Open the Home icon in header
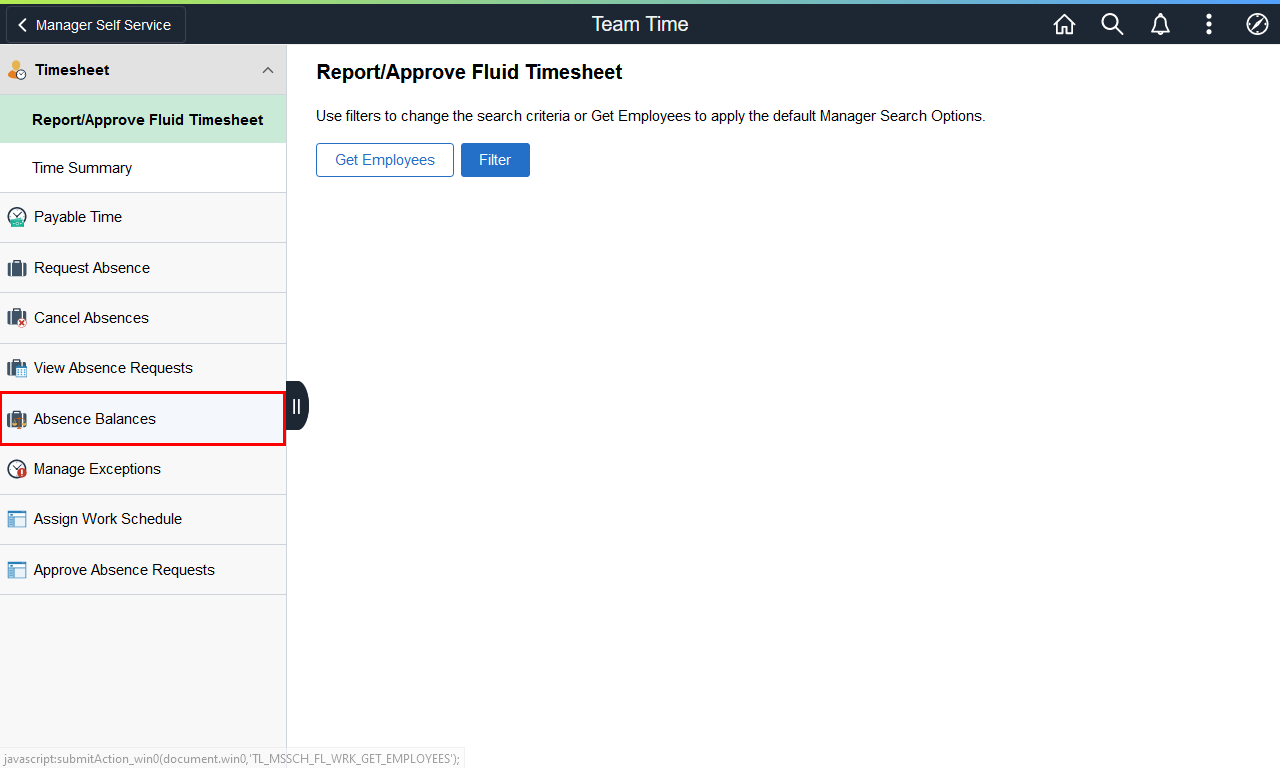This screenshot has height=768, width=1280. pyautogui.click(x=1064, y=24)
